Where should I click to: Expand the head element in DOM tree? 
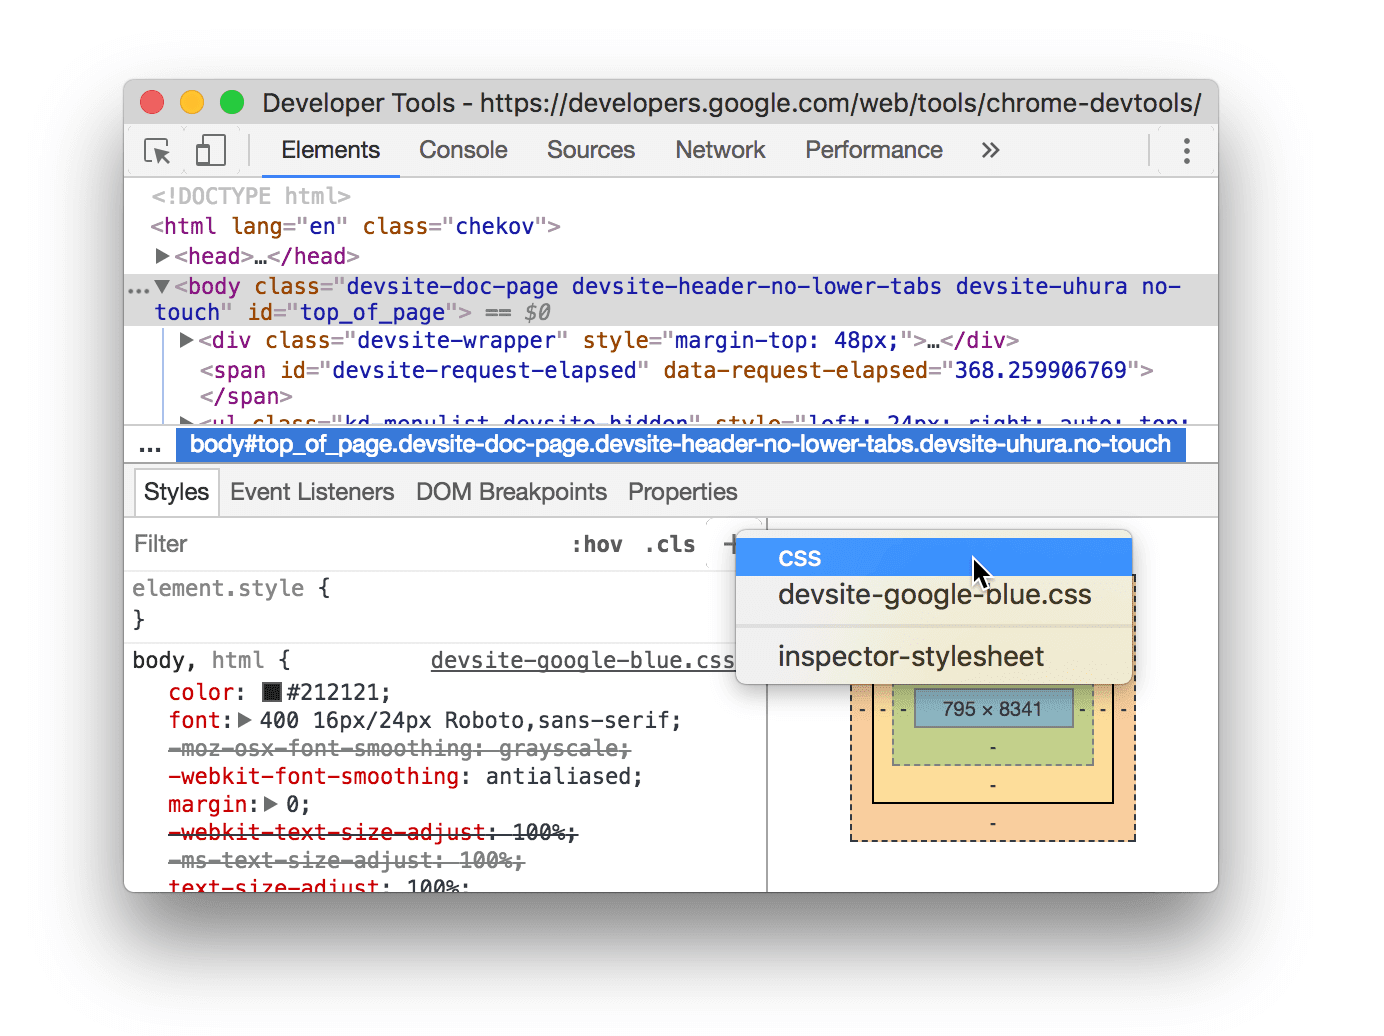(x=164, y=256)
